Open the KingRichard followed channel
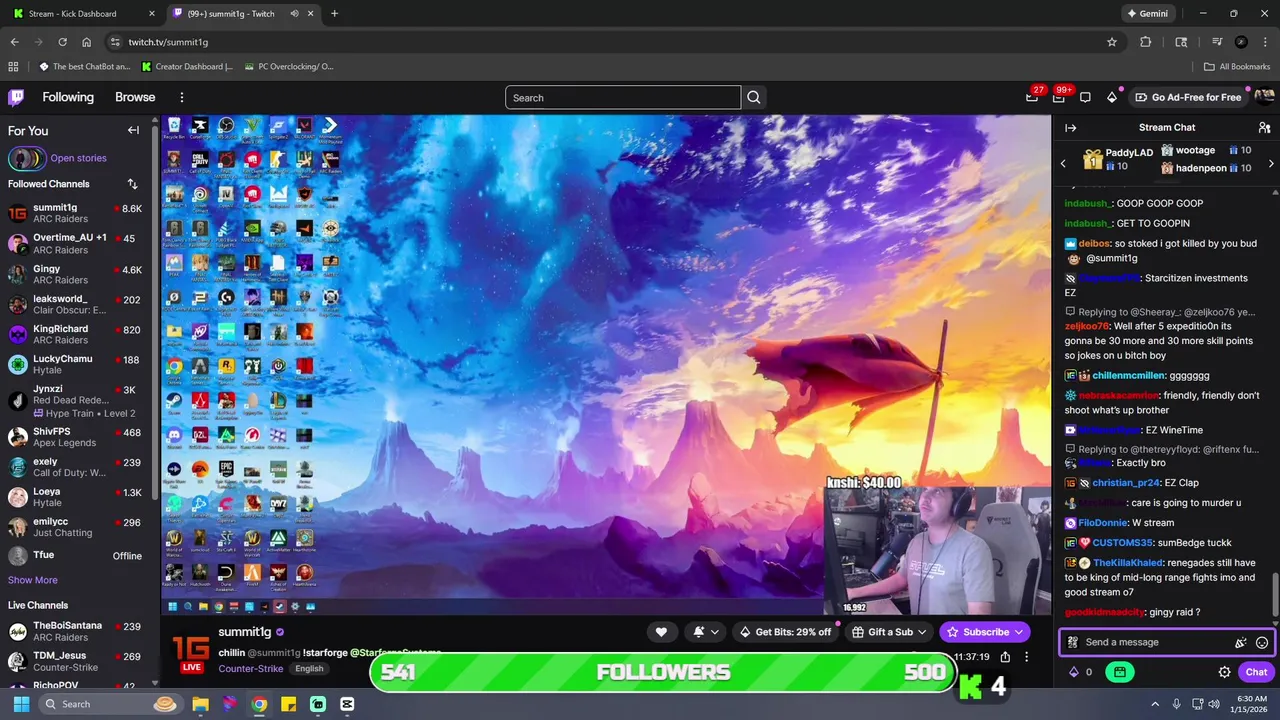Viewport: 1280px width, 720px height. click(75, 334)
